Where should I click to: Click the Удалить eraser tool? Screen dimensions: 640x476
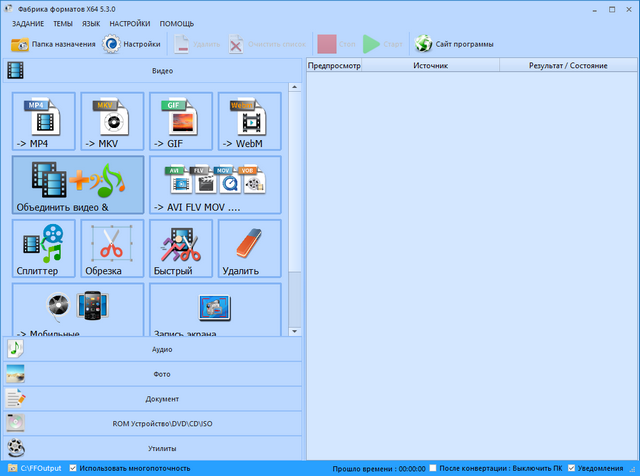tap(249, 249)
